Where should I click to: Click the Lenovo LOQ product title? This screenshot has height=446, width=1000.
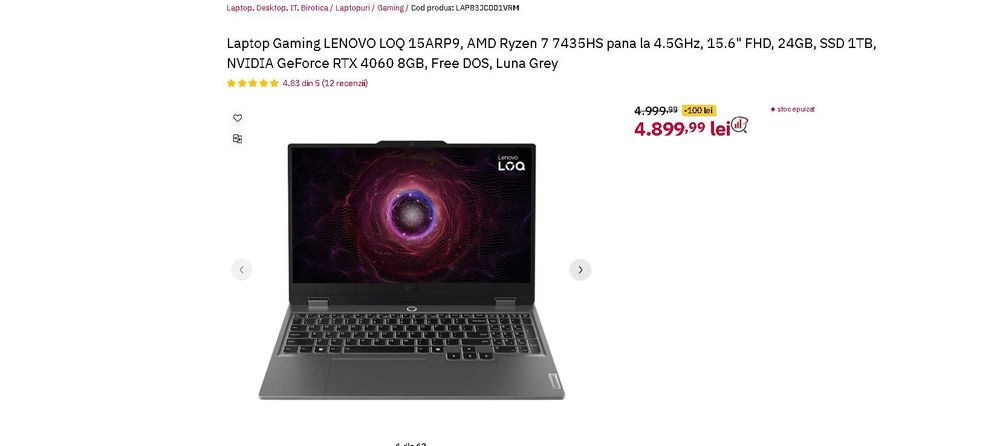(552, 53)
